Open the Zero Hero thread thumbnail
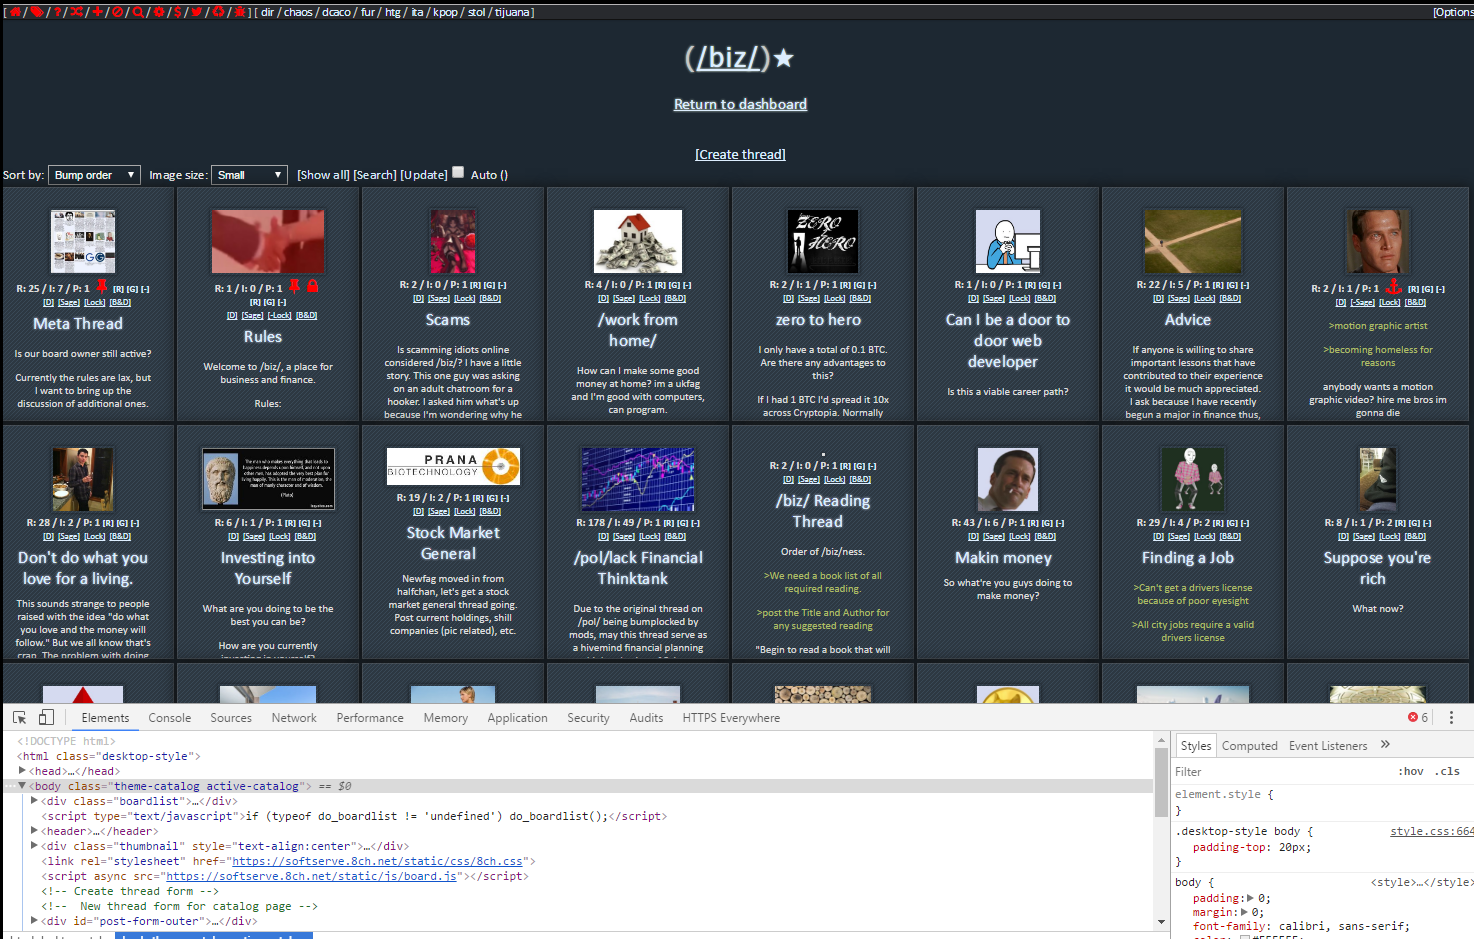This screenshot has height=939, width=1474. coord(822,241)
